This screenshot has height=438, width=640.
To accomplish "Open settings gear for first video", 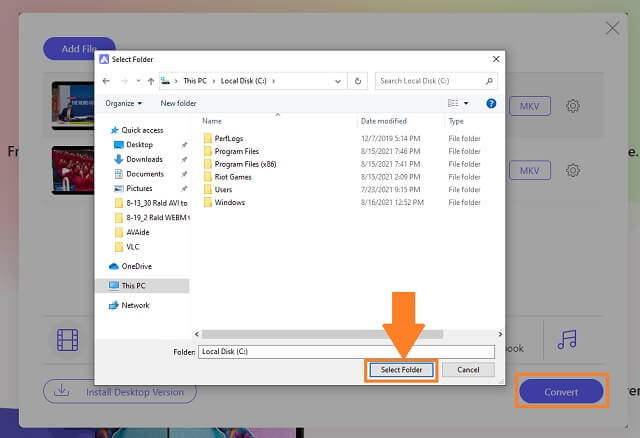I will point(573,106).
